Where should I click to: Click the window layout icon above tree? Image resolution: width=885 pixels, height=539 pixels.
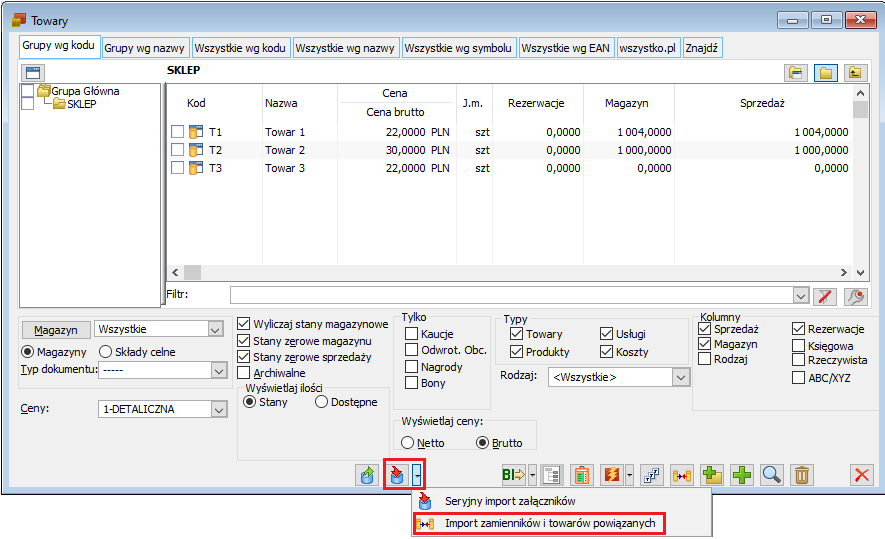coord(33,72)
